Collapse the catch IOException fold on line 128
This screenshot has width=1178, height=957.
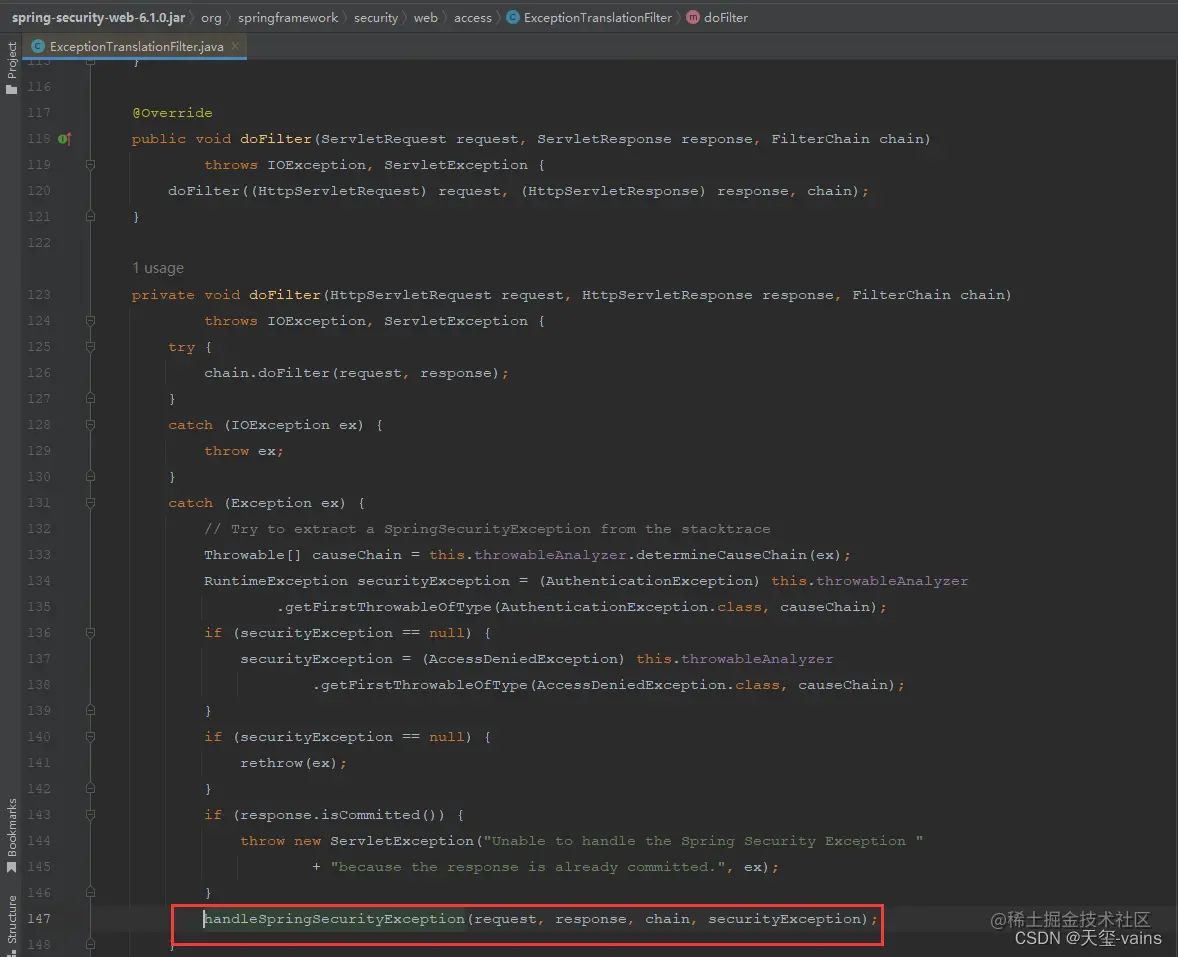point(90,425)
